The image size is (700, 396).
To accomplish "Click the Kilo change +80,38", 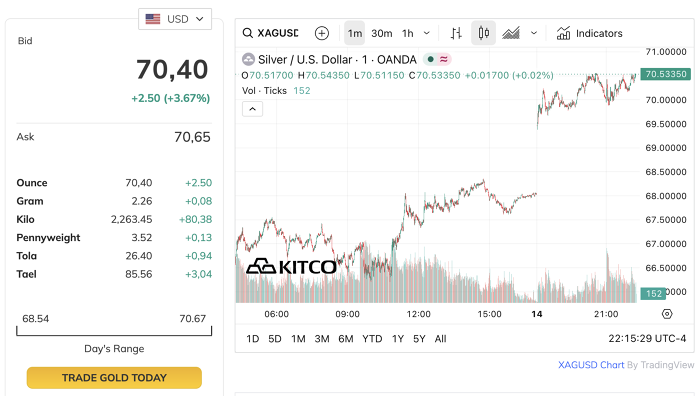I will coord(196,219).
